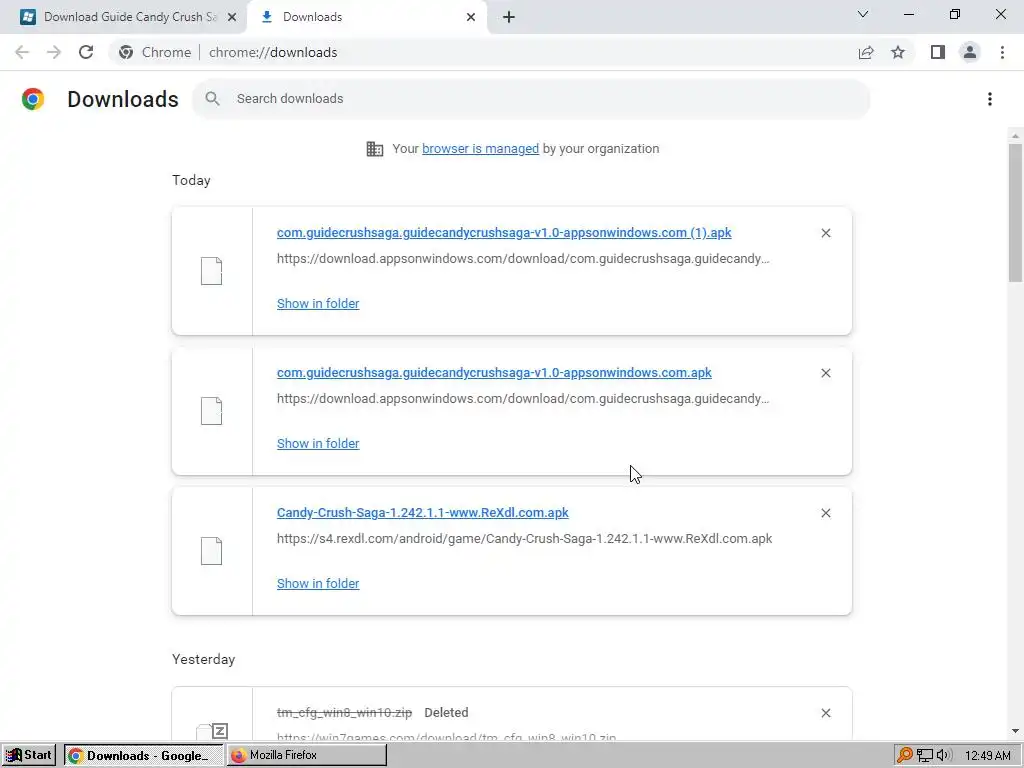Open the com.guidecrushsaga...appsonwindows.com (1).apk file link
The image size is (1024, 768).
coord(504,232)
